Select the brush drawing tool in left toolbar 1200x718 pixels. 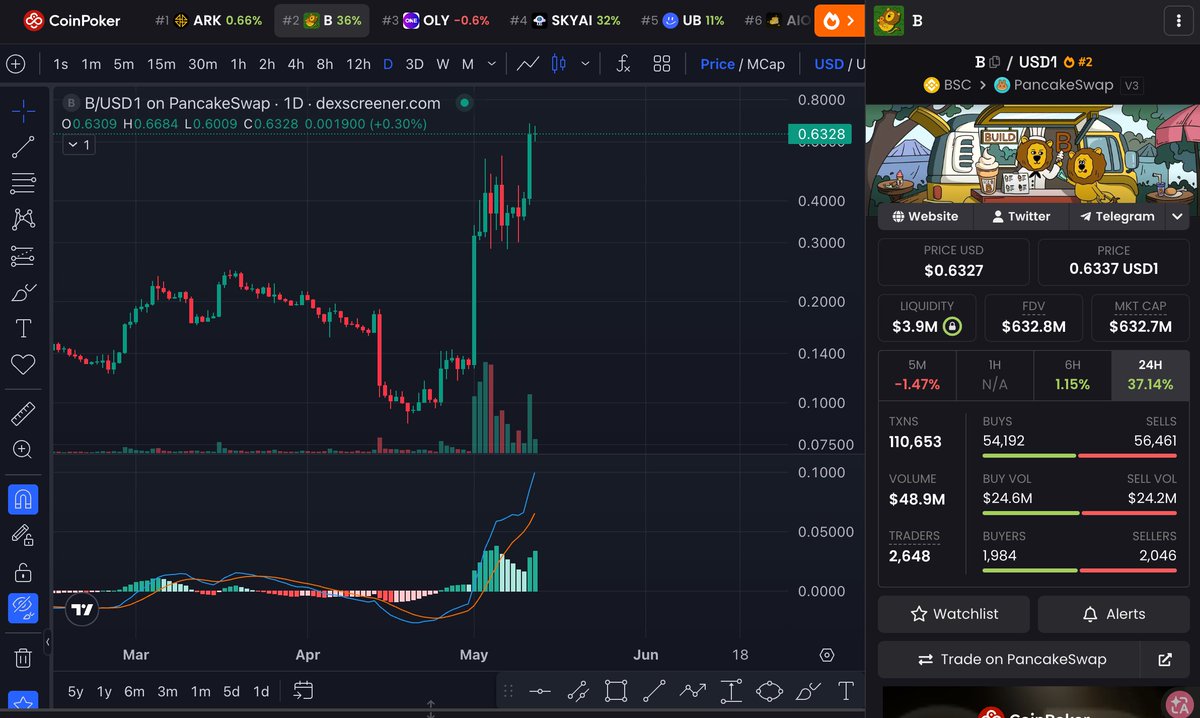coord(23,292)
